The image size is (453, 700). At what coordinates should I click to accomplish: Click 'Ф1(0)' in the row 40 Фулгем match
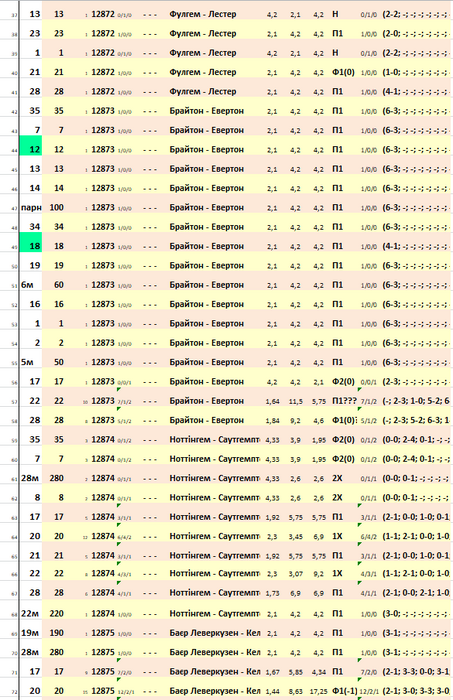(344, 72)
